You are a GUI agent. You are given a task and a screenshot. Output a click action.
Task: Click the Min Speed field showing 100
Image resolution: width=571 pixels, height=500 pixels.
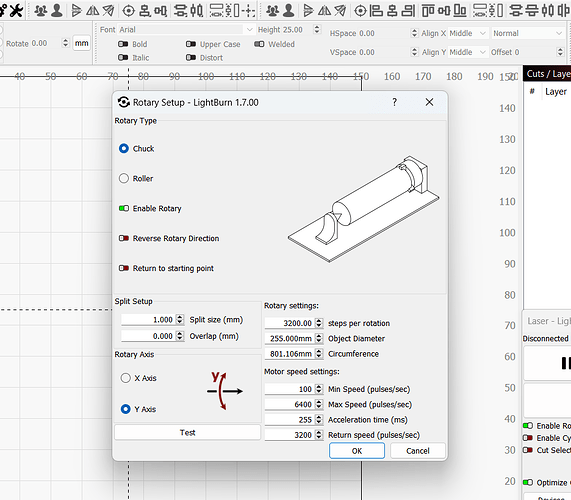tap(290, 389)
